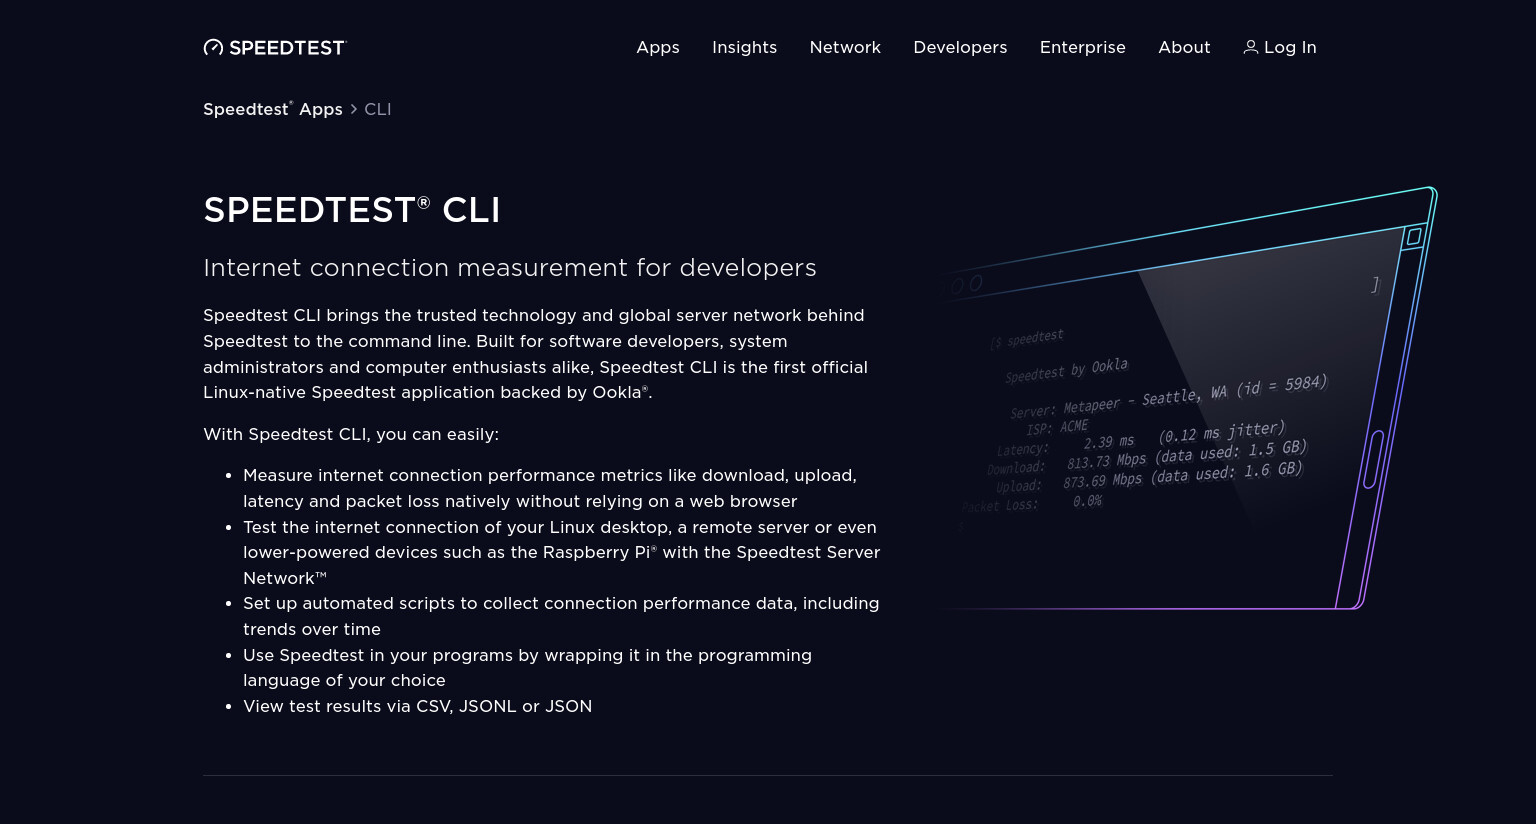
Task: Open the Insights menu
Action: pyautogui.click(x=744, y=47)
